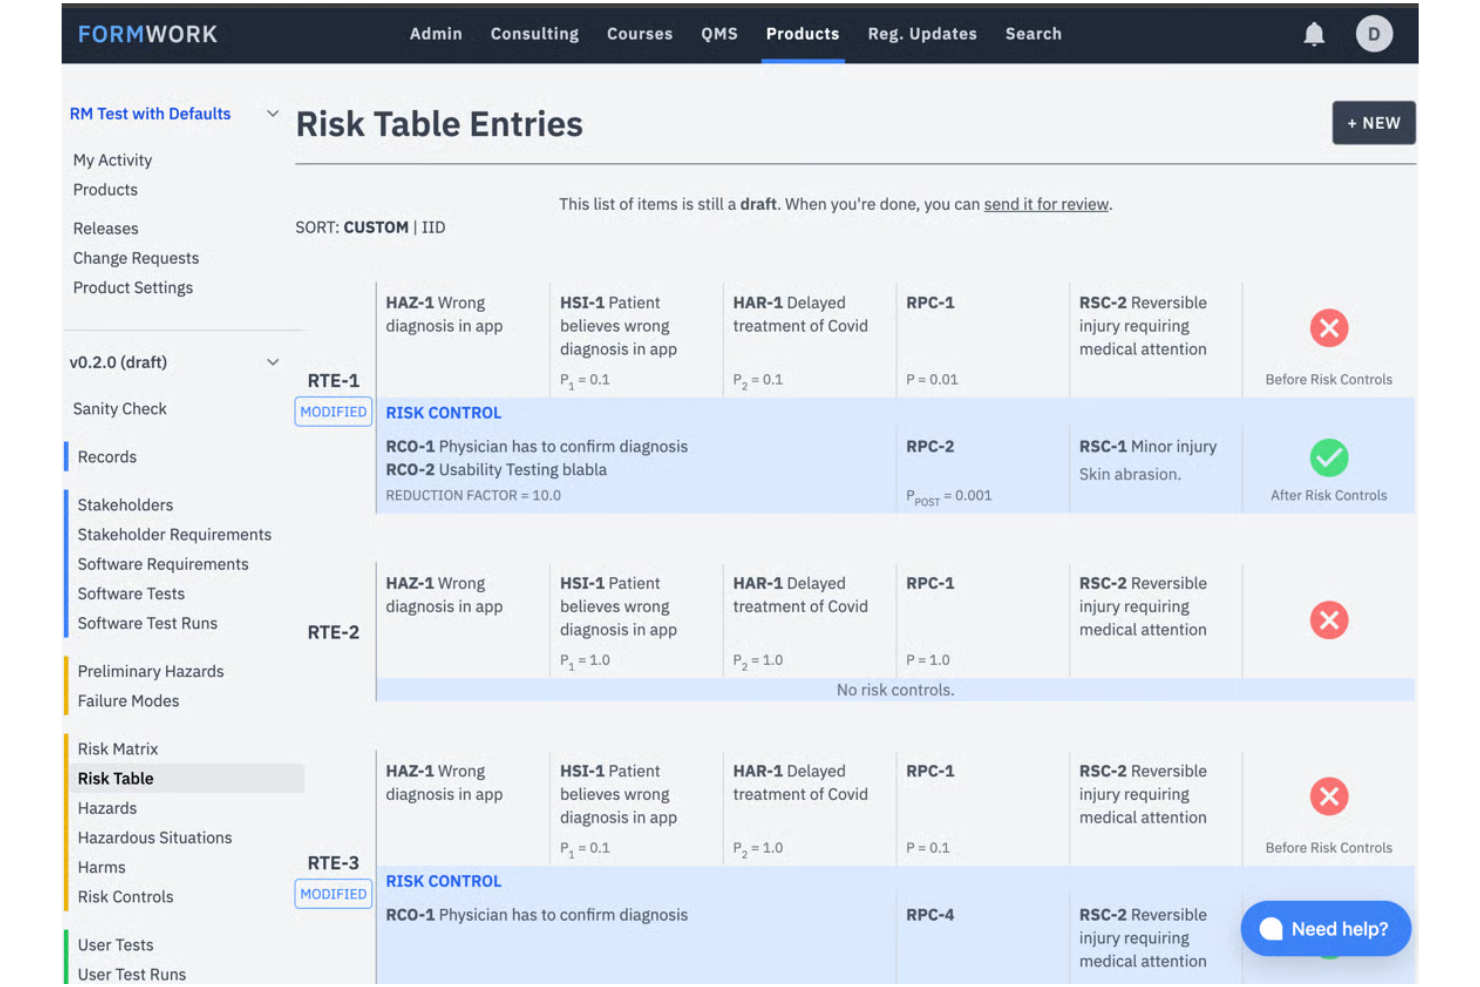This screenshot has height=987, width=1480.
Task: Sort entries by IID
Action: tap(433, 228)
